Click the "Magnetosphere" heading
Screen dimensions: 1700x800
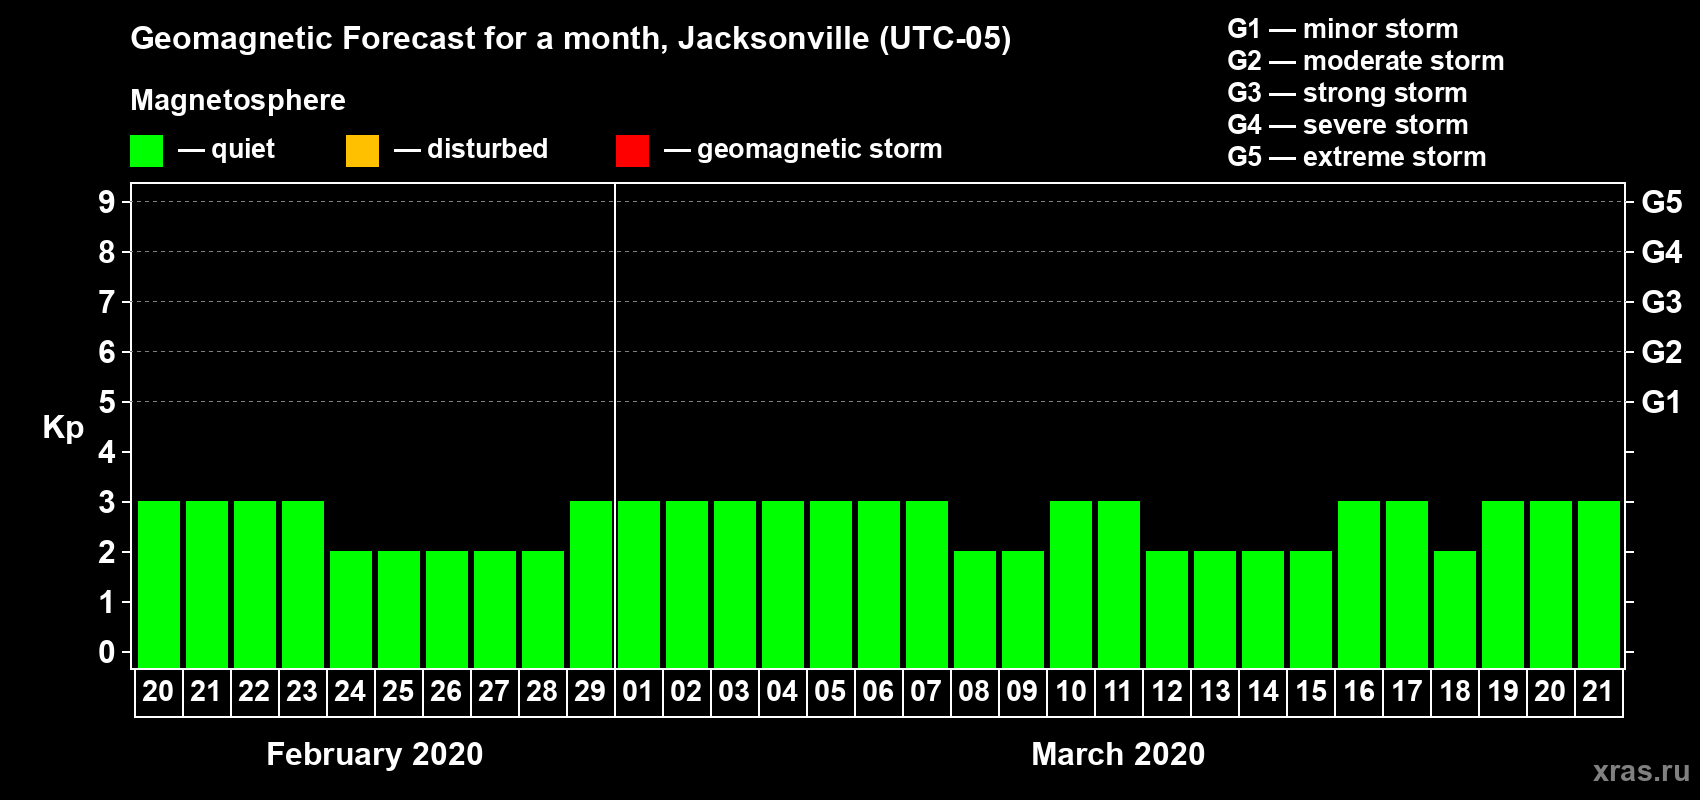238,100
